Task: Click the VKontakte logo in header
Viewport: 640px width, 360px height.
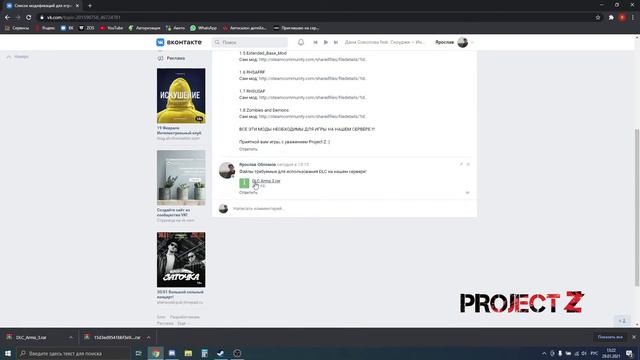Action: click(179, 42)
